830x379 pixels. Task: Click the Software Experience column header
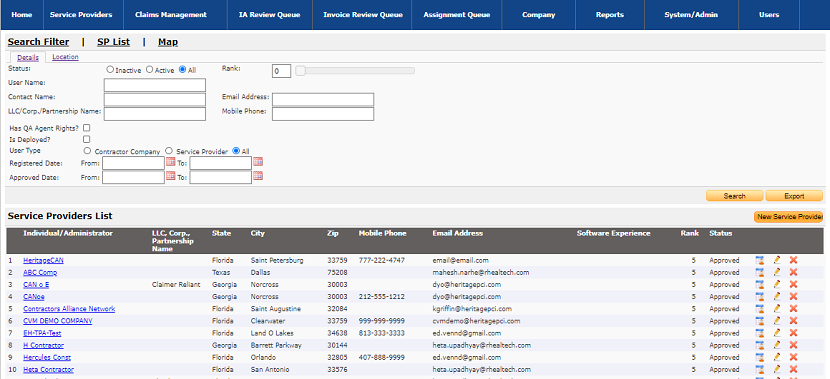[x=614, y=233]
